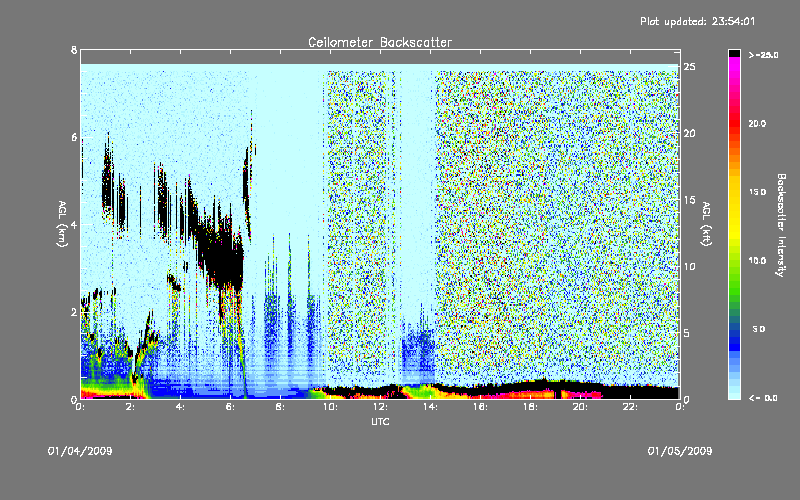Click the '8' km tick on left axis
800x500 pixels.
[x=74, y=50]
